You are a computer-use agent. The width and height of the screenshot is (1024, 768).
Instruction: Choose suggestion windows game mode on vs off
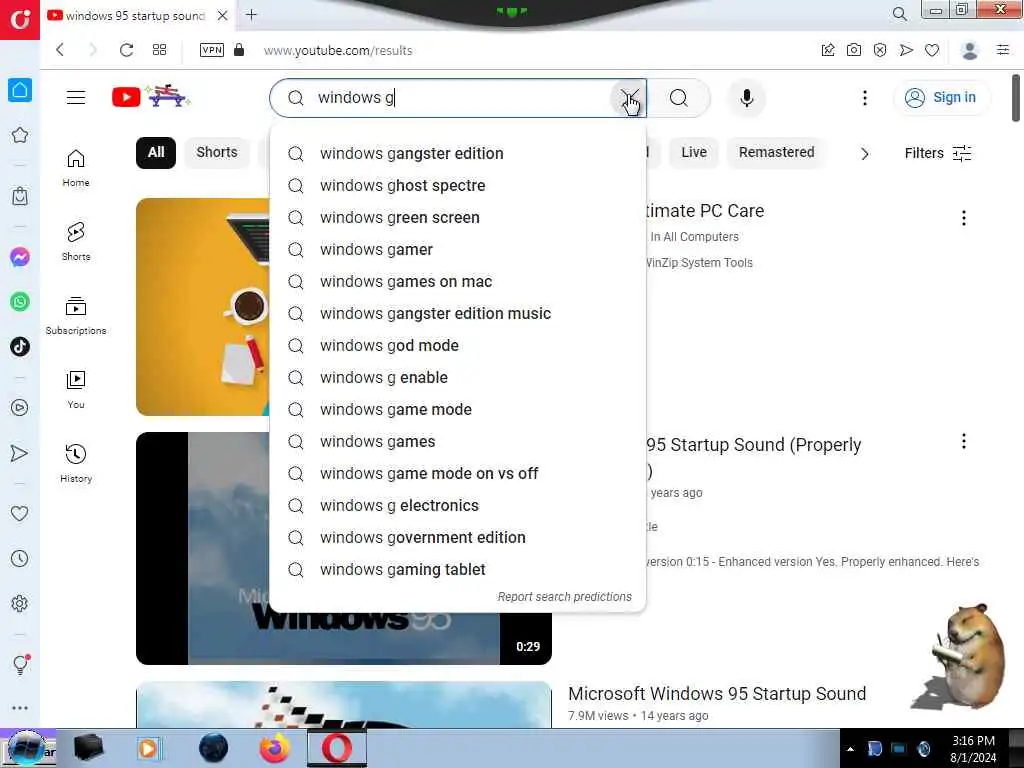pyautogui.click(x=458, y=473)
